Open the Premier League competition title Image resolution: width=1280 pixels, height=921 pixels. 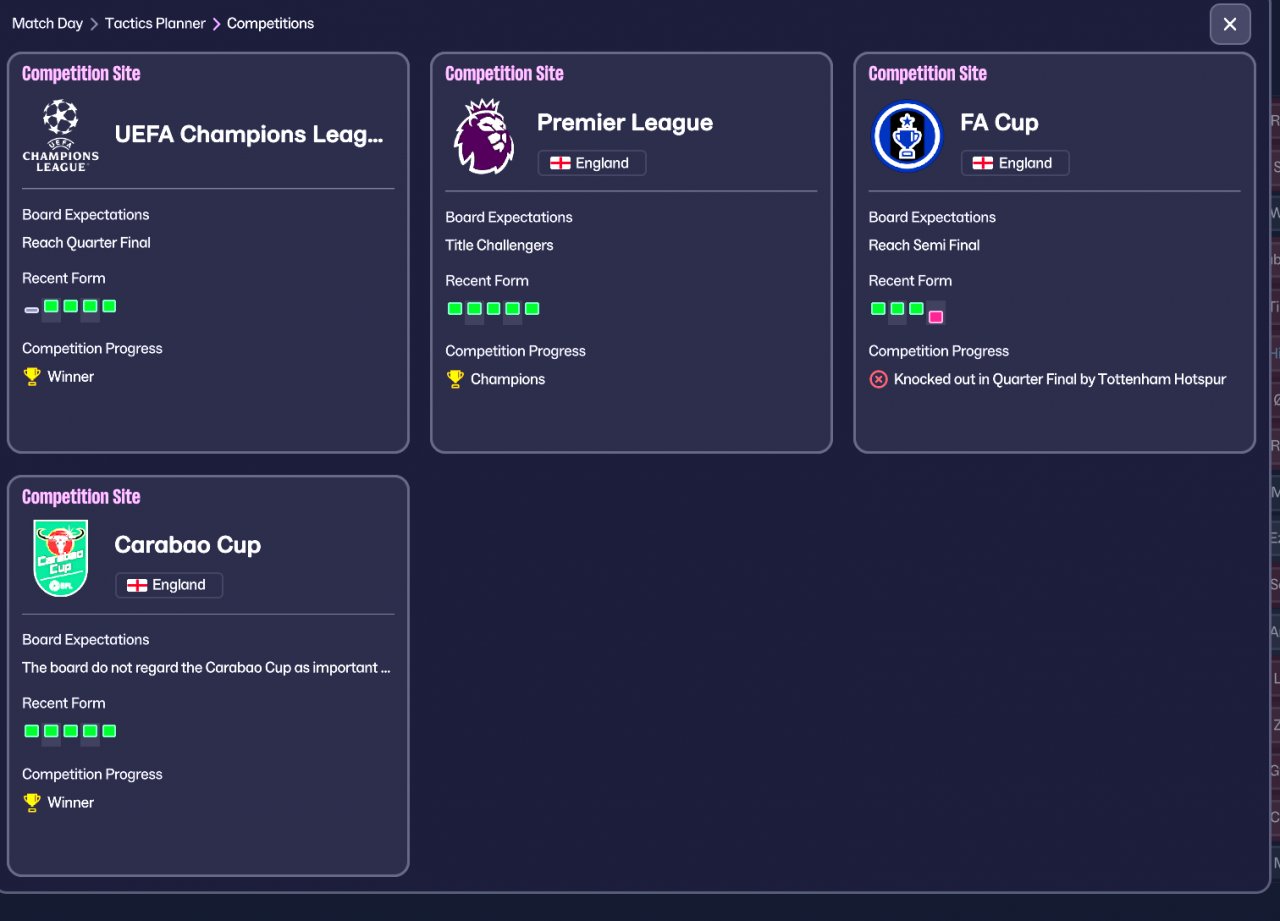point(625,122)
